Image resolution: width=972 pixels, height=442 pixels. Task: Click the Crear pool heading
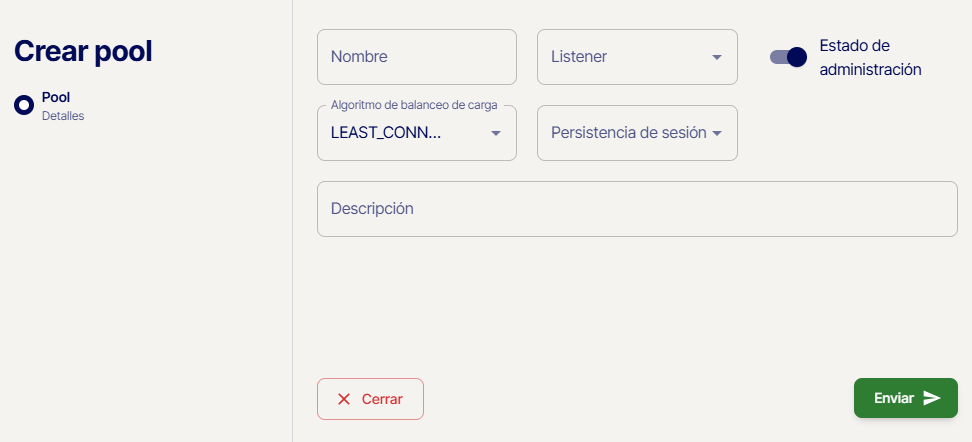point(83,52)
